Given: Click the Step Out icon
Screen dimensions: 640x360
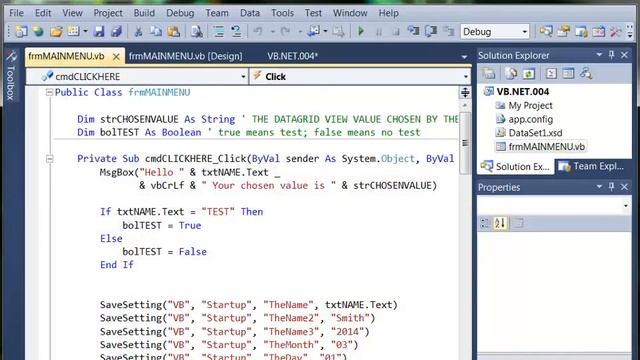Looking at the screenshot, I should click(x=449, y=31).
